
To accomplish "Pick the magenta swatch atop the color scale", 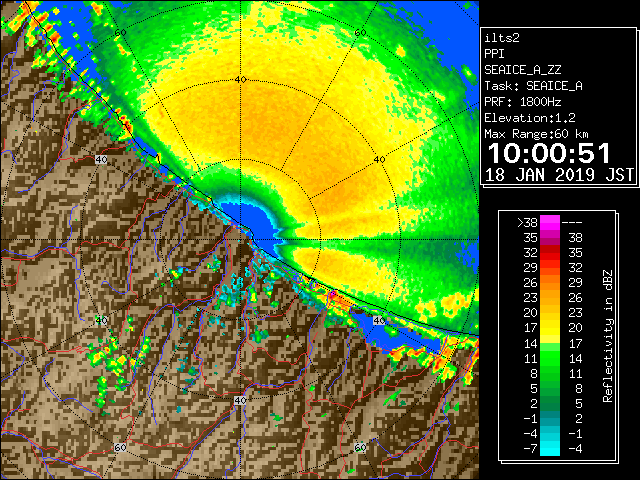I will pos(550,223).
